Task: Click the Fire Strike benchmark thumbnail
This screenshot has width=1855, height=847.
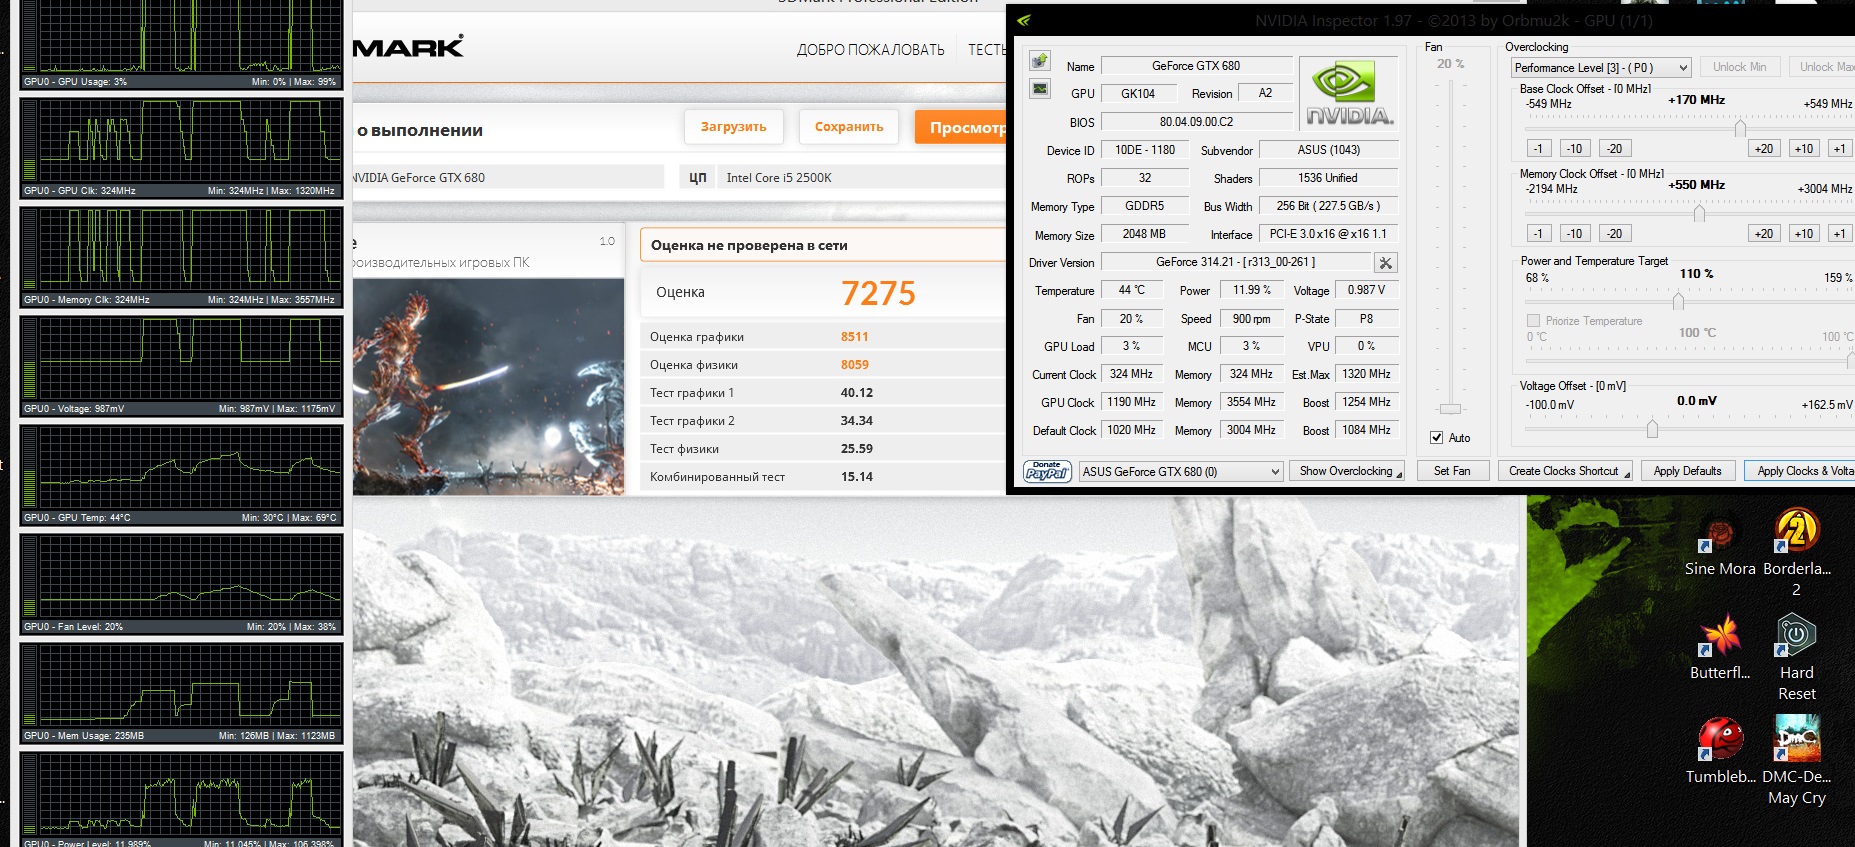Action: pyautogui.click(x=488, y=387)
